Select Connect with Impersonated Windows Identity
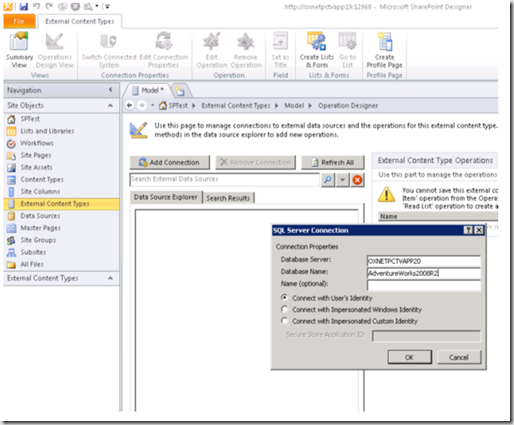Image resolution: width=514 pixels, height=425 pixels. pyautogui.click(x=284, y=309)
